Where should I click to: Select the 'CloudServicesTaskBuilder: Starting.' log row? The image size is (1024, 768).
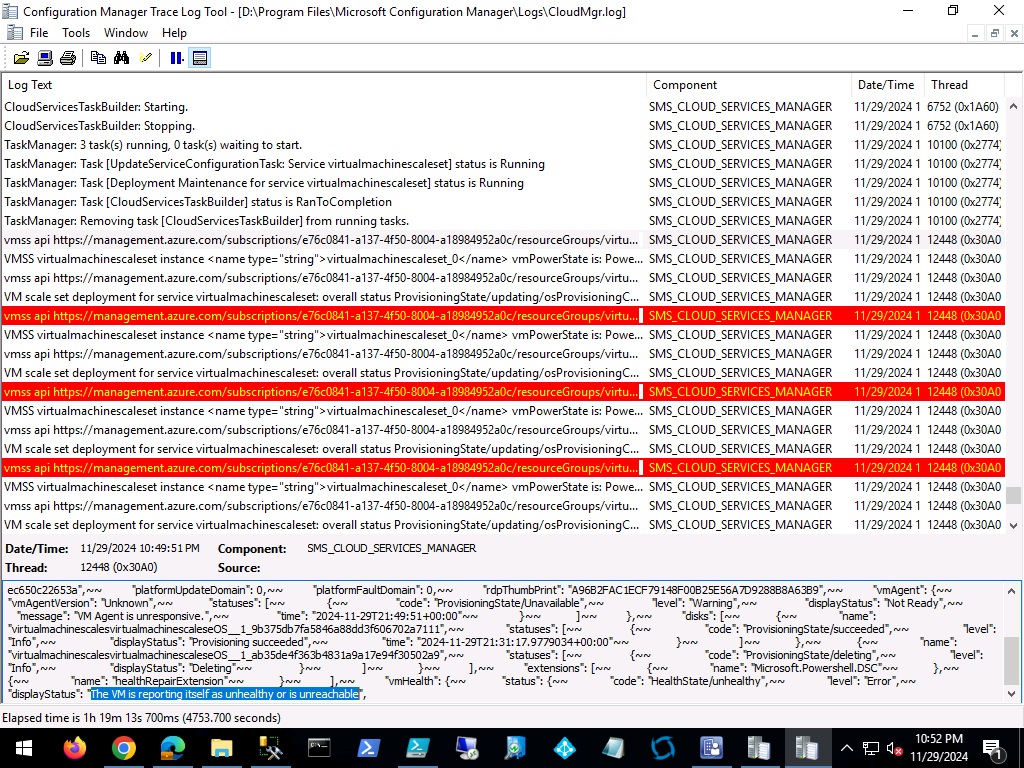503,107
